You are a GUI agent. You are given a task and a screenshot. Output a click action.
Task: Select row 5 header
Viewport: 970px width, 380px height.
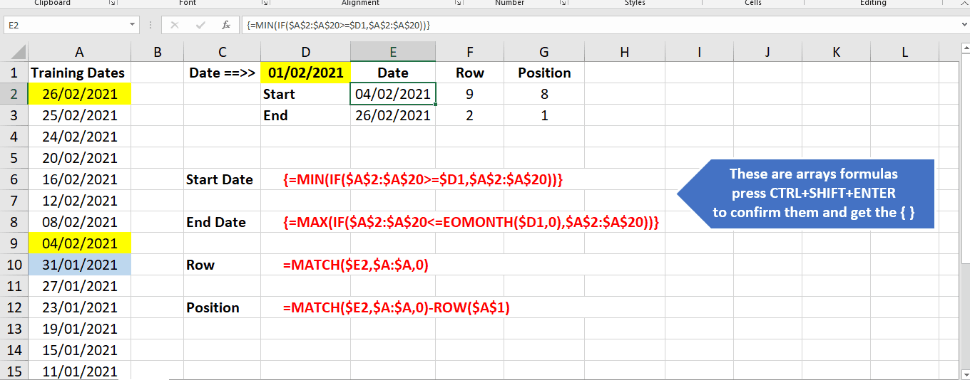[14, 158]
